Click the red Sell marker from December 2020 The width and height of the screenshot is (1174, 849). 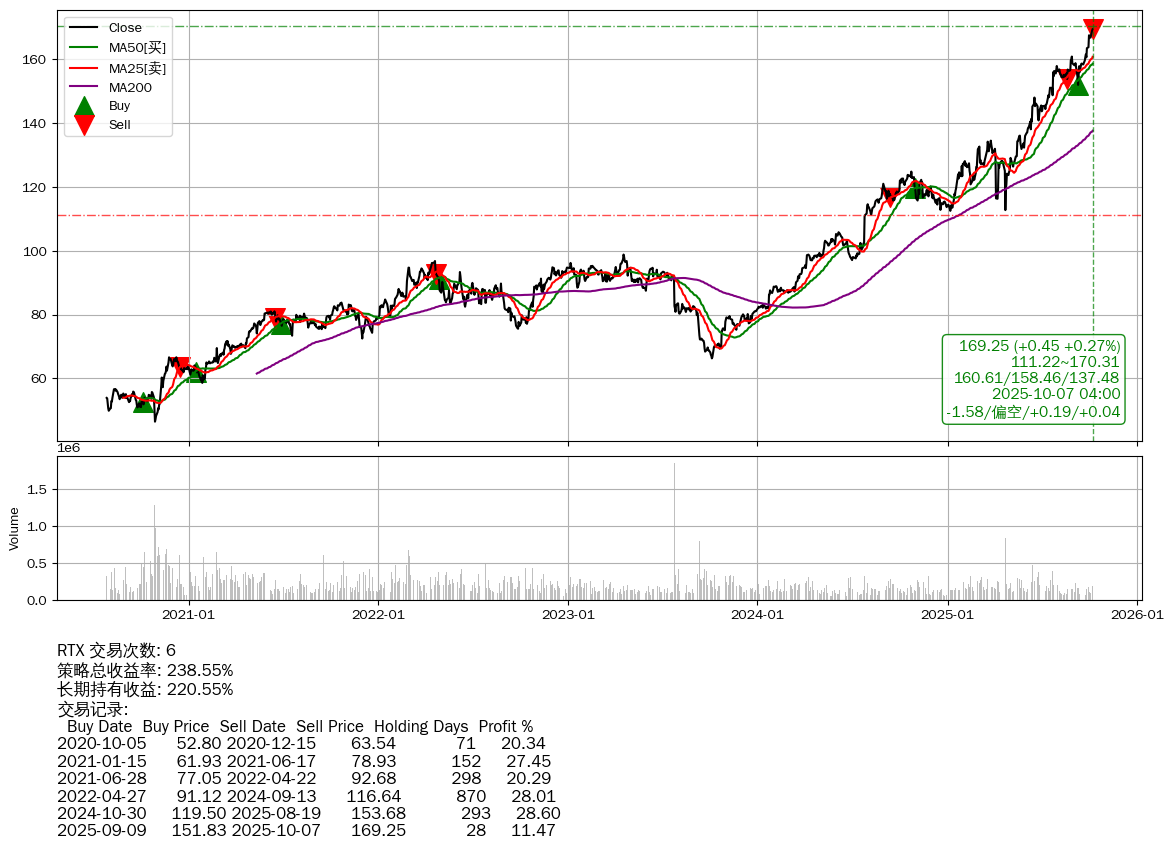tap(181, 366)
